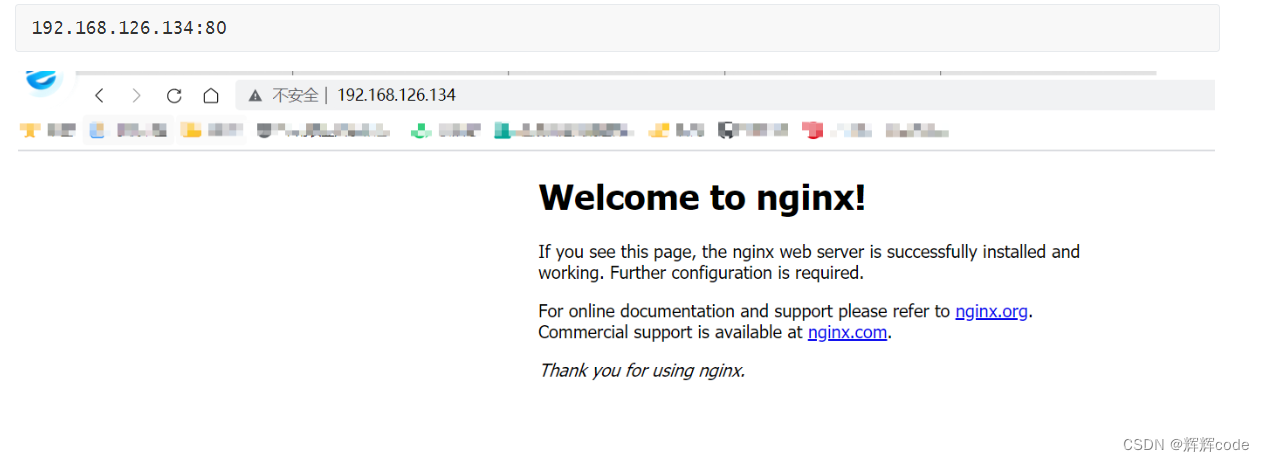The height and width of the screenshot is (461, 1264).
Task: Click the 'Welcome to nginx!' heading
Action: 702,198
